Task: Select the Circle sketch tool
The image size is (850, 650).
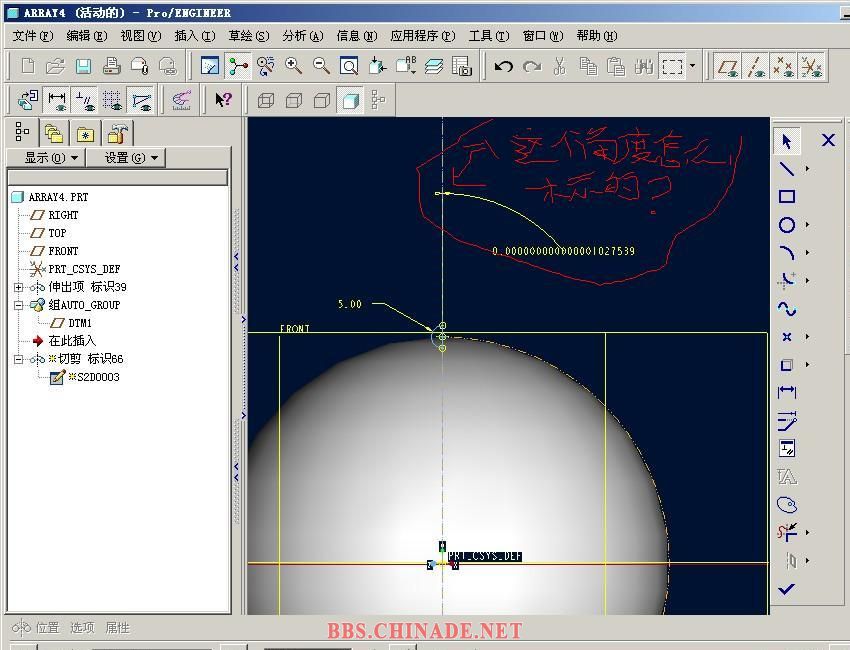Action: pyautogui.click(x=787, y=225)
